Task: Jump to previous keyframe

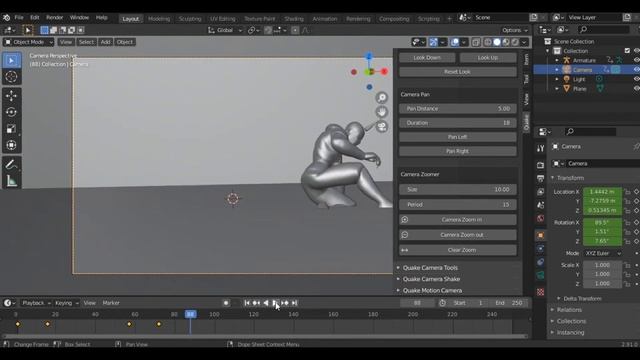Action: pos(256,303)
